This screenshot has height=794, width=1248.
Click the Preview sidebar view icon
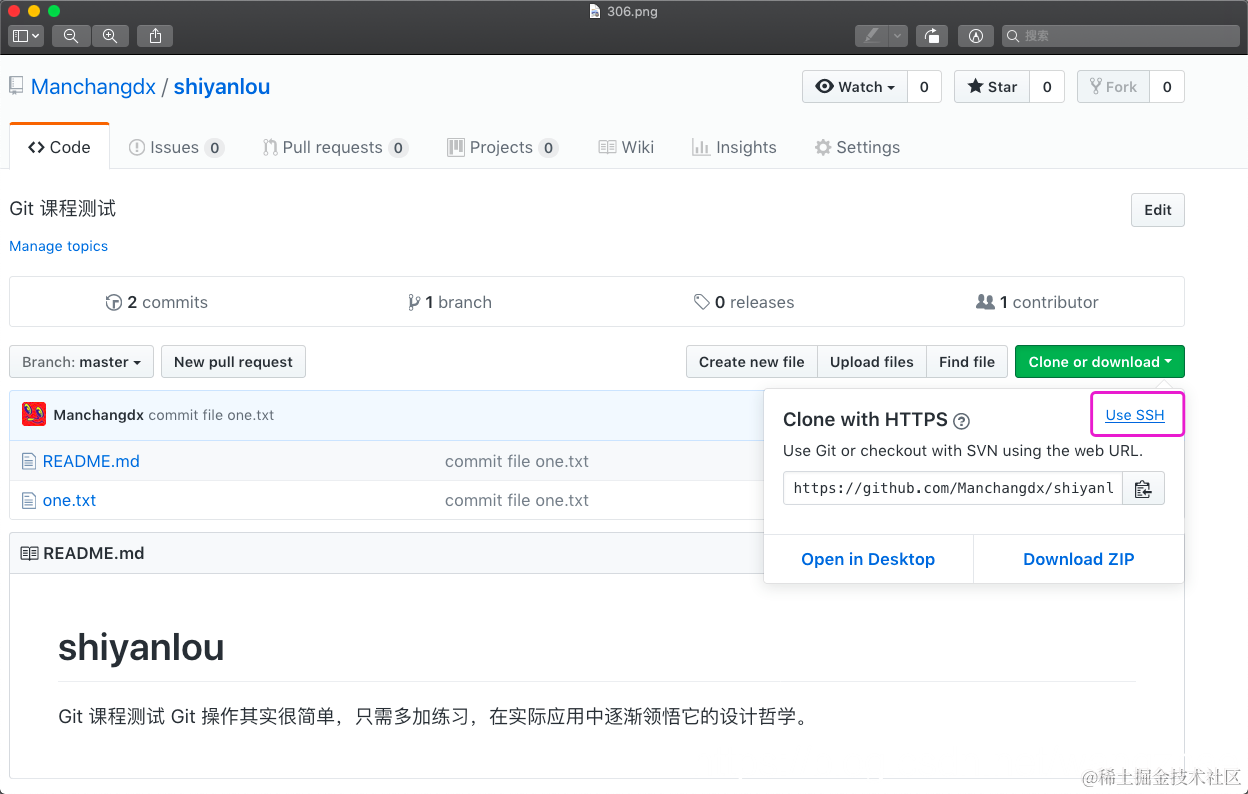tap(20, 36)
